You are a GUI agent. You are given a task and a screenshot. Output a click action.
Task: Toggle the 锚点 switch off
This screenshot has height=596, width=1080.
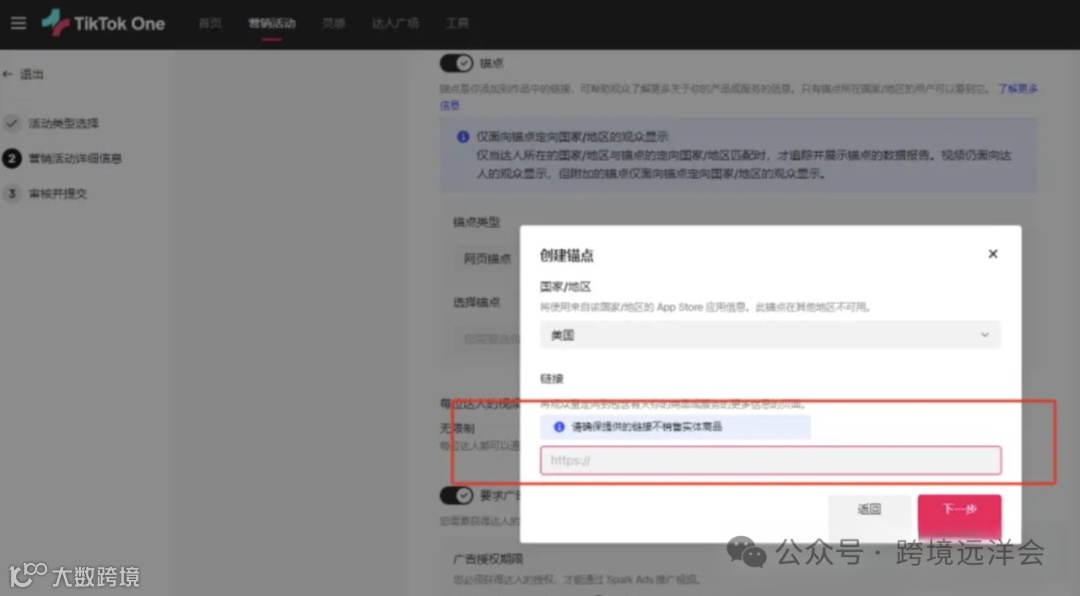(456, 63)
